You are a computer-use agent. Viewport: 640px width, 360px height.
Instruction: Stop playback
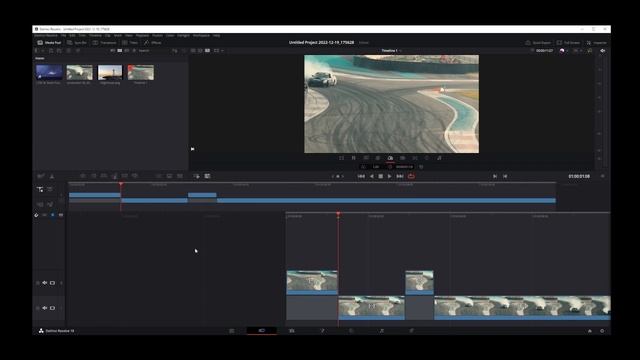[380, 176]
